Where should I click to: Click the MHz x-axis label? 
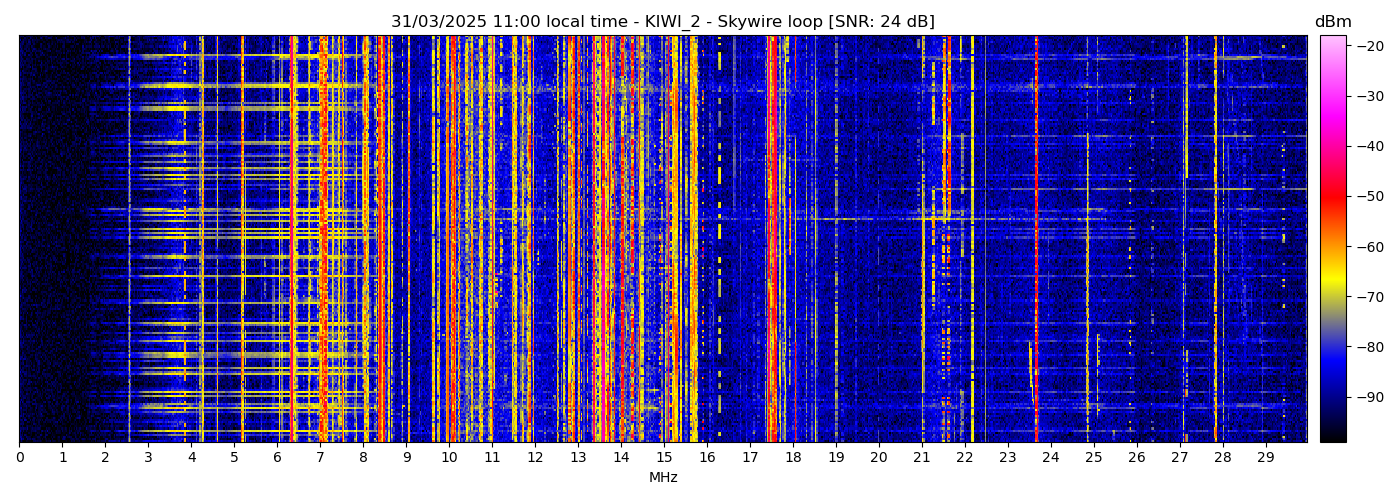663,478
